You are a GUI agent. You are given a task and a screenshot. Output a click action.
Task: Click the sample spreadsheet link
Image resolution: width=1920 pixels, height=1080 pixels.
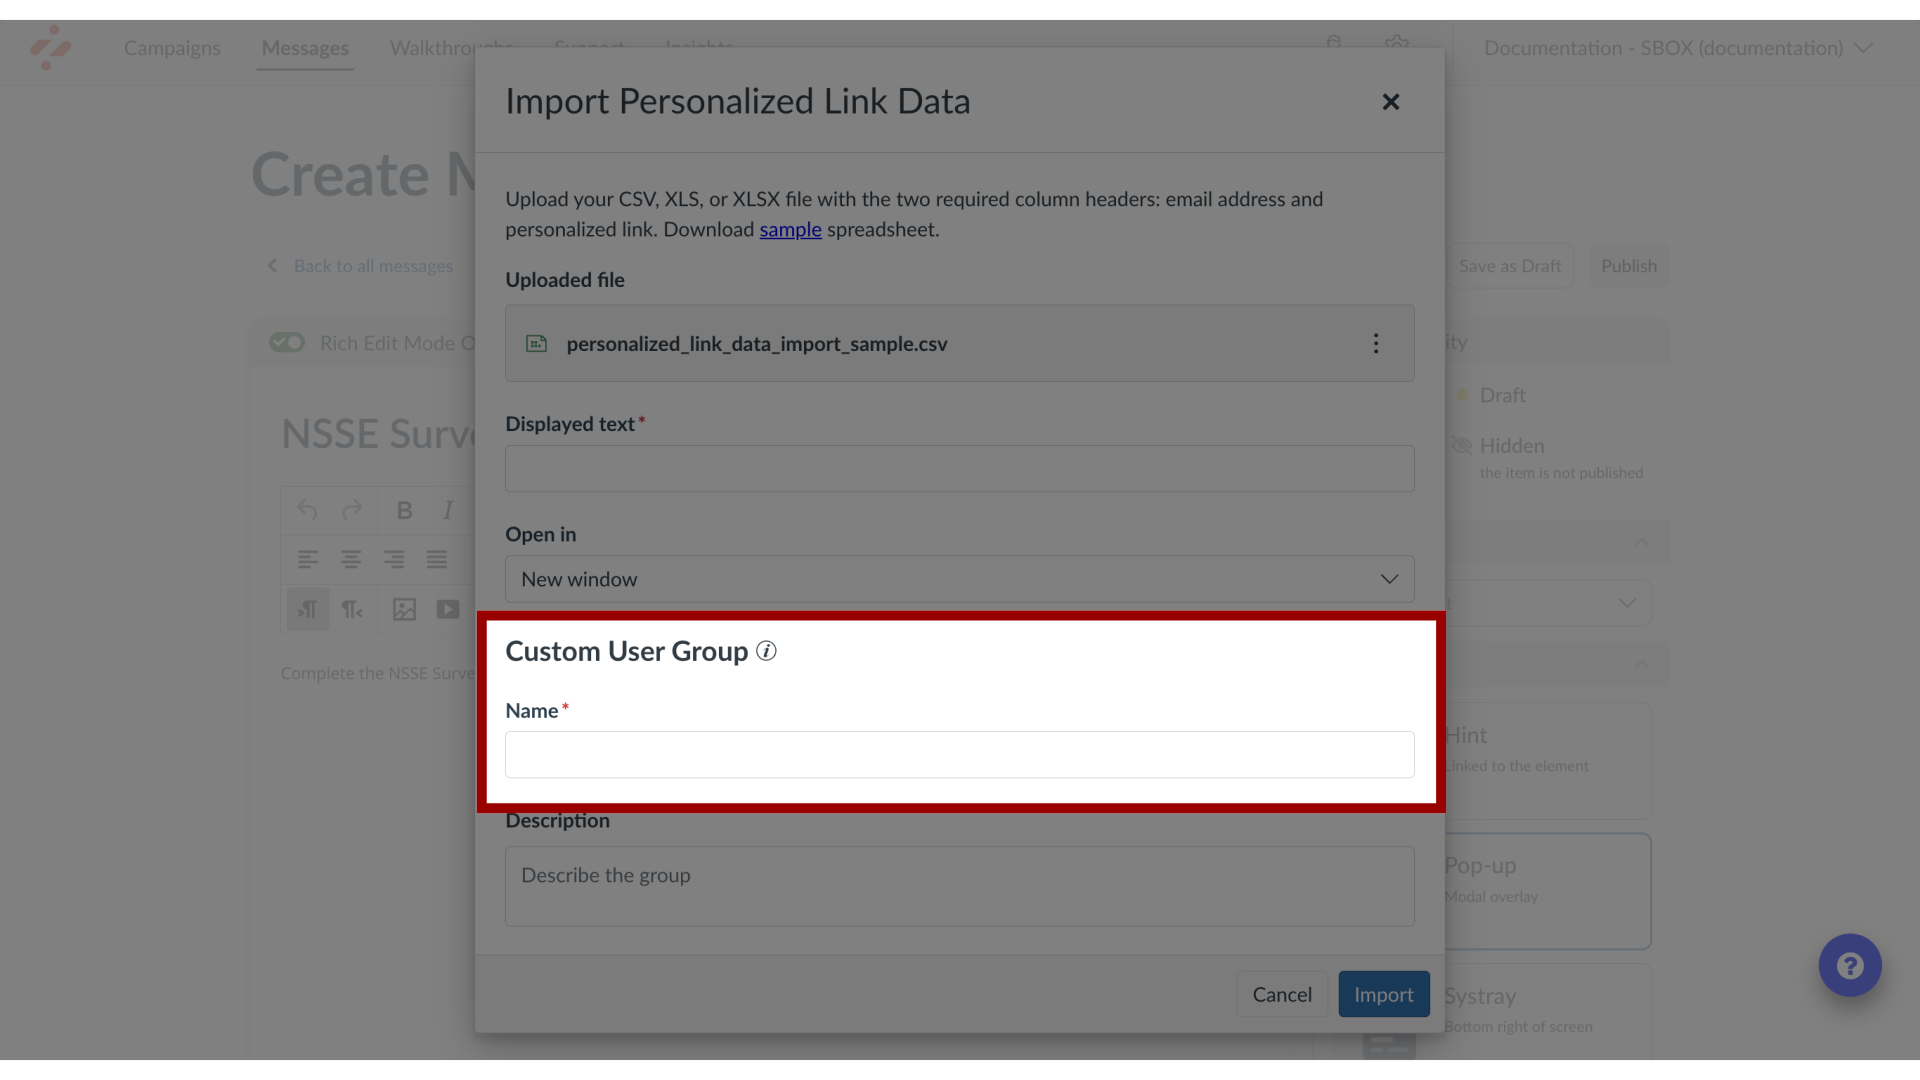click(x=790, y=229)
